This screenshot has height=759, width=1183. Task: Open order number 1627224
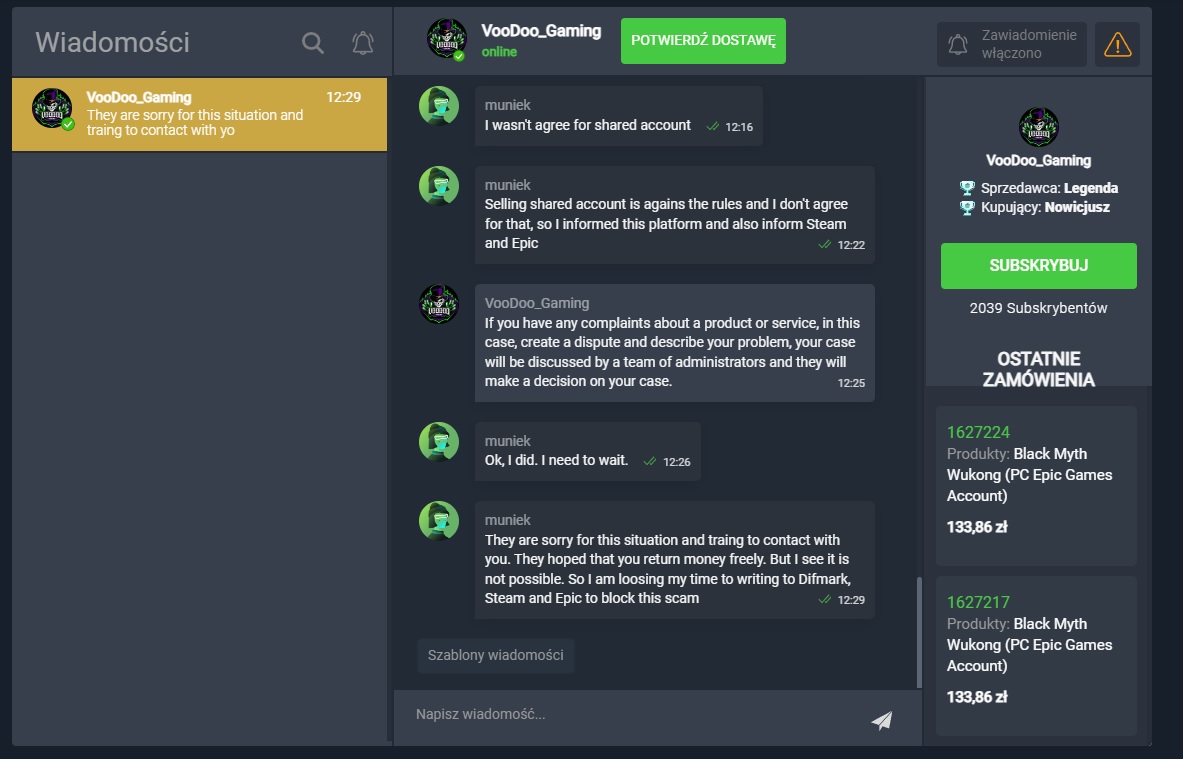(978, 432)
